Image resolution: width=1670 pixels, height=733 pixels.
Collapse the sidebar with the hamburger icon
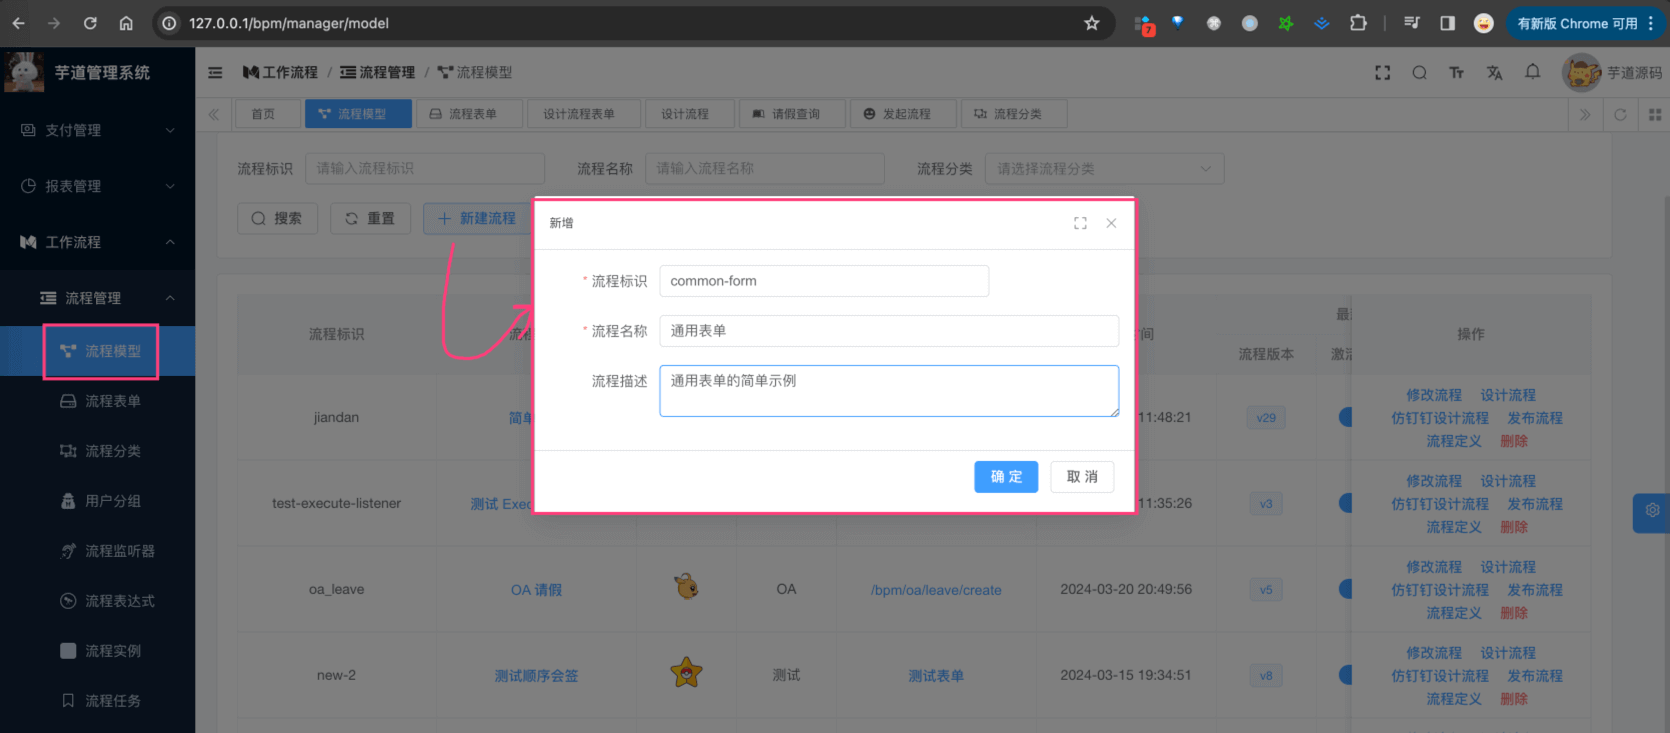click(x=215, y=72)
